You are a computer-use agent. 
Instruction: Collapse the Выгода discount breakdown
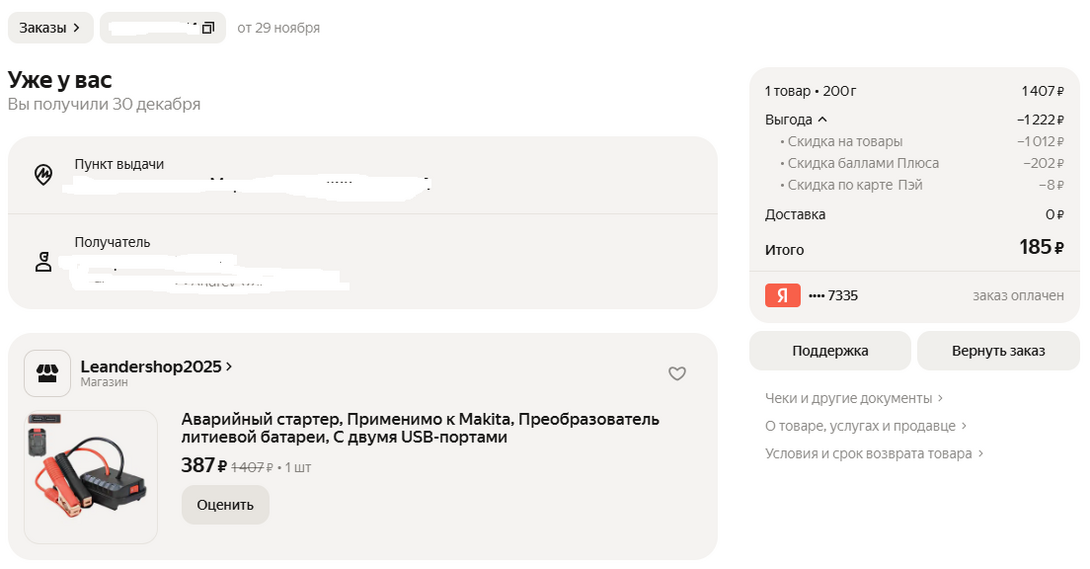(796, 119)
